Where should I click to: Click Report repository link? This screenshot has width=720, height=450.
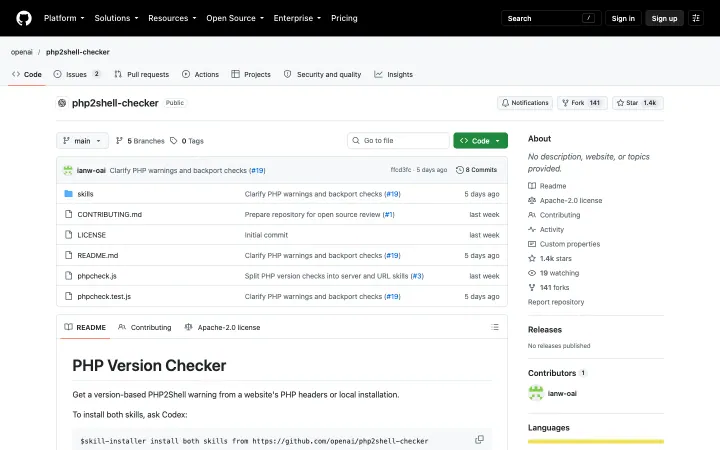pyautogui.click(x=556, y=302)
